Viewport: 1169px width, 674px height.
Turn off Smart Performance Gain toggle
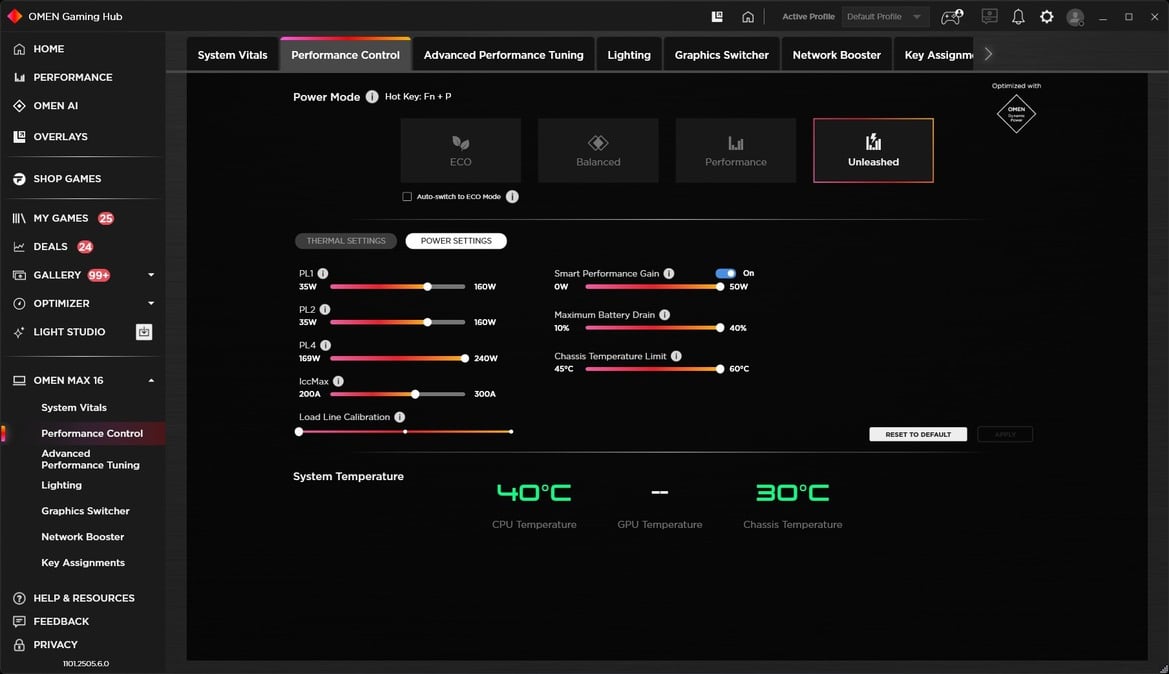tap(725, 274)
